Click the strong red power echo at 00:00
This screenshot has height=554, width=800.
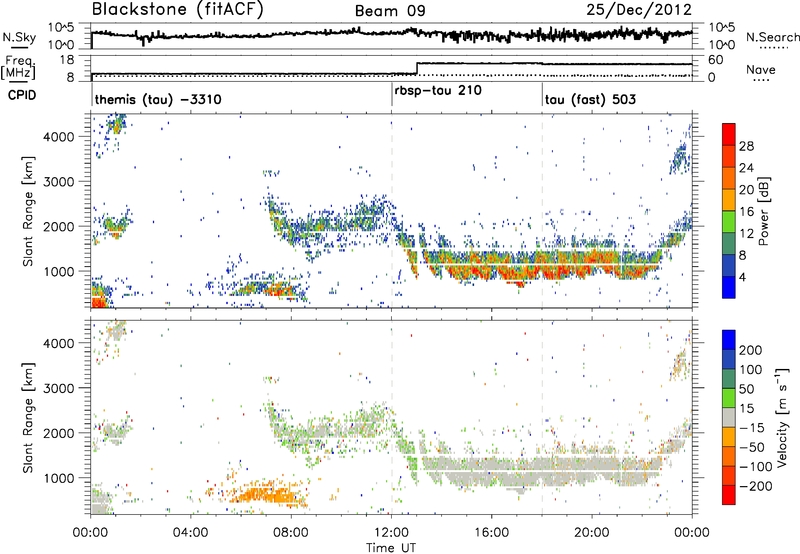pos(98,301)
